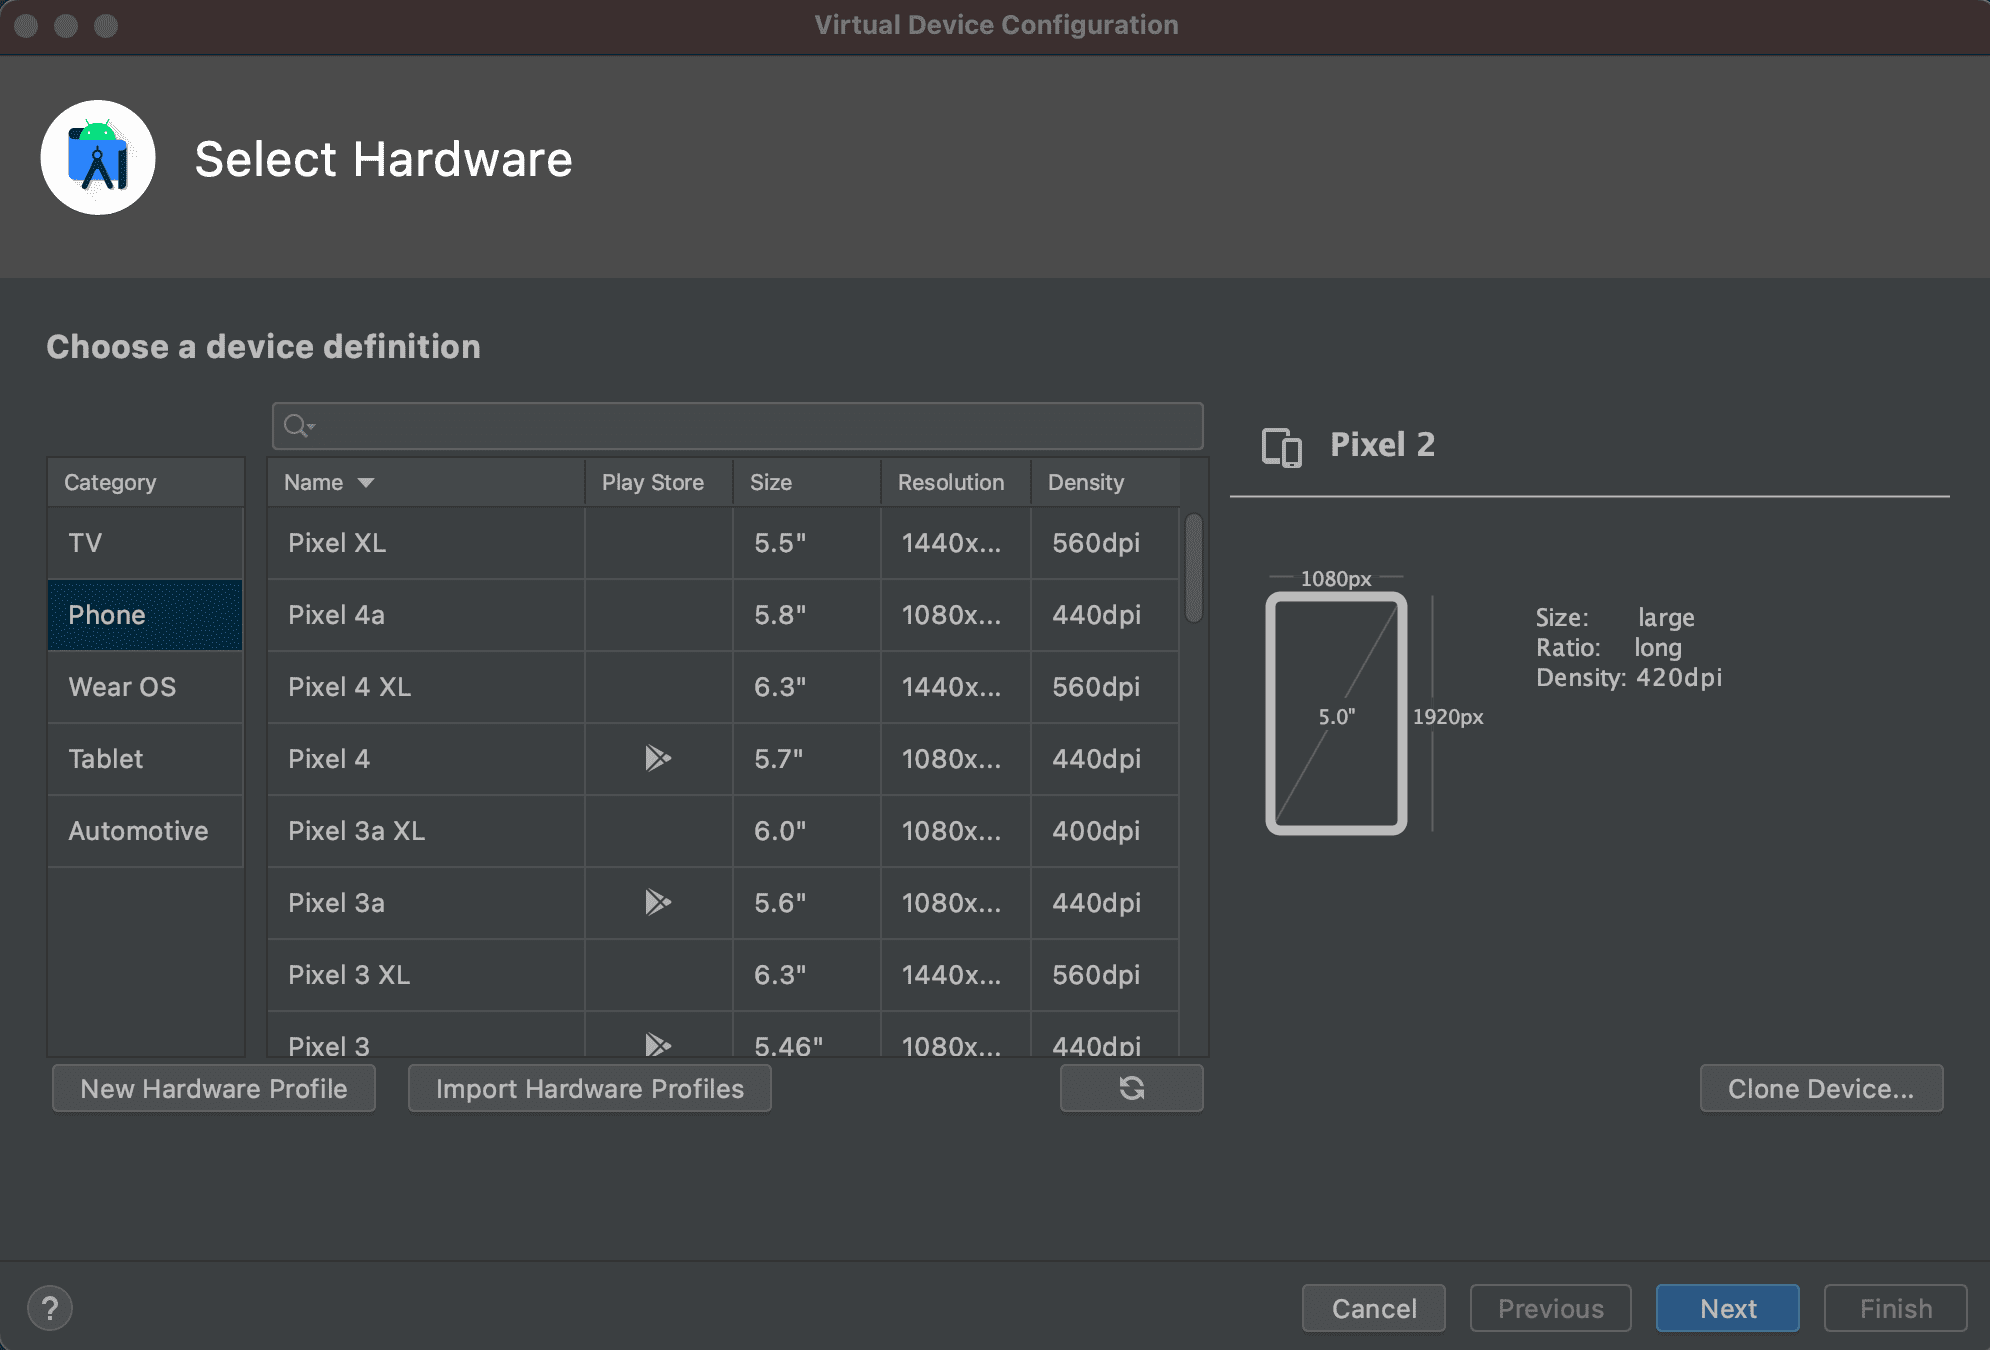Toggle Name column sort arrow

click(366, 483)
